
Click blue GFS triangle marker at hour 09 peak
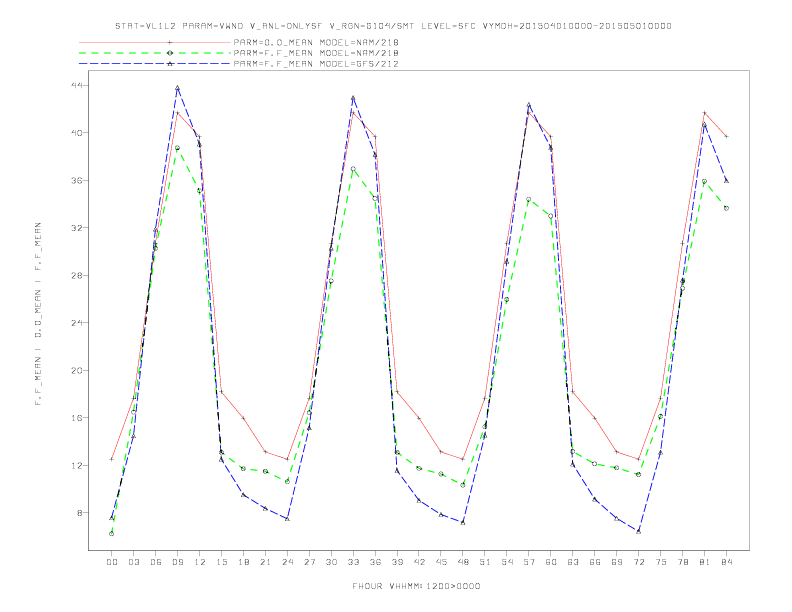[x=177, y=88]
